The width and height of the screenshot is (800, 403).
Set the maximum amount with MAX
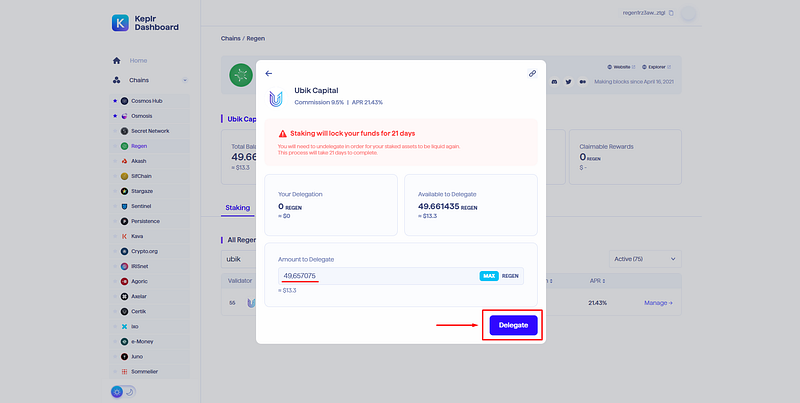489,276
